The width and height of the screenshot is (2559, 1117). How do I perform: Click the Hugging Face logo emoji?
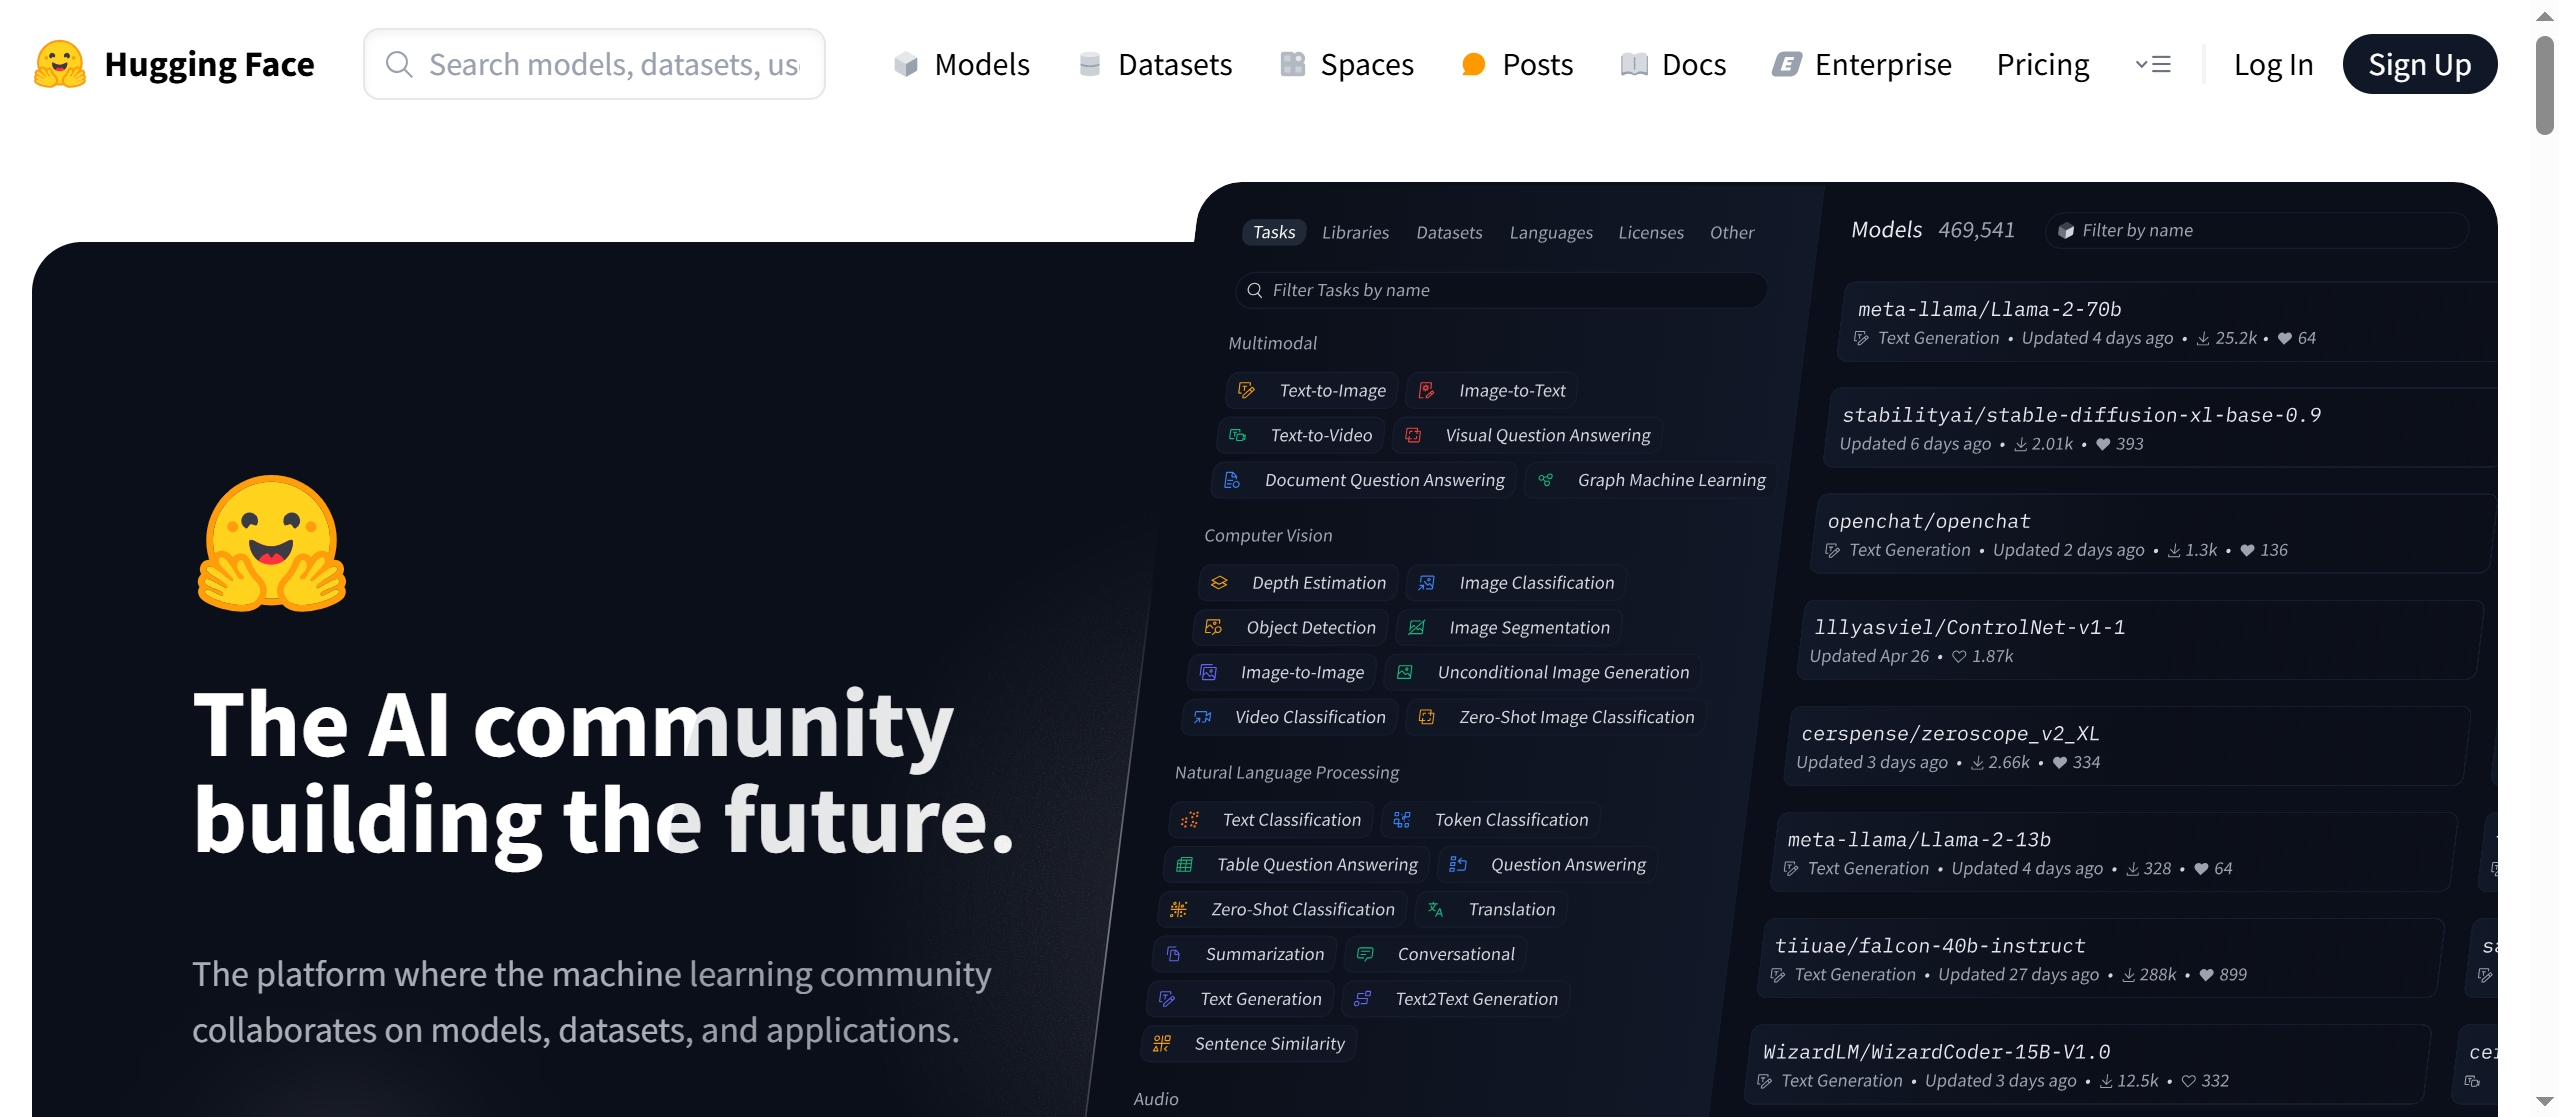(x=60, y=64)
